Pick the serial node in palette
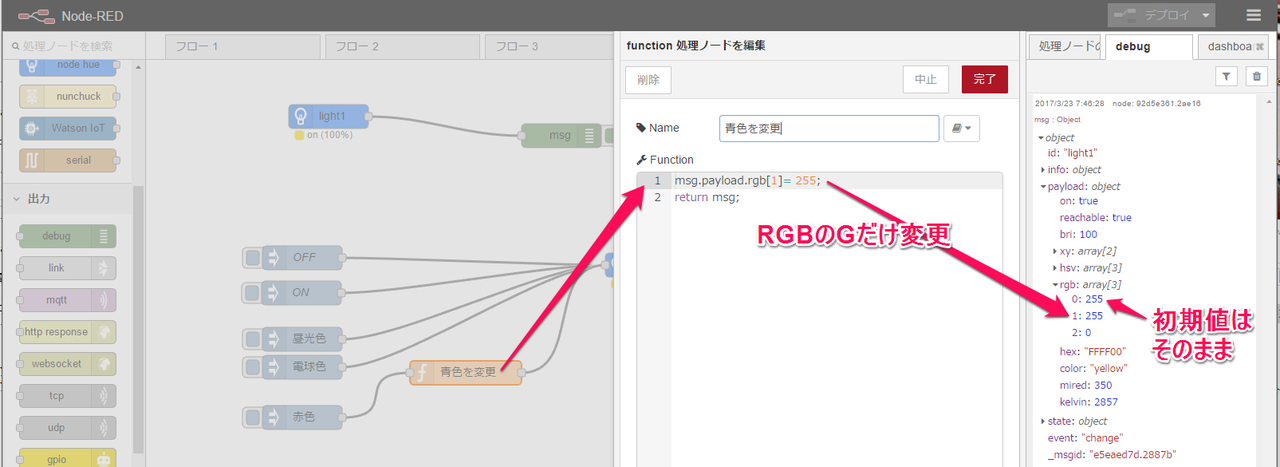Image resolution: width=1280 pixels, height=467 pixels. 68,160
